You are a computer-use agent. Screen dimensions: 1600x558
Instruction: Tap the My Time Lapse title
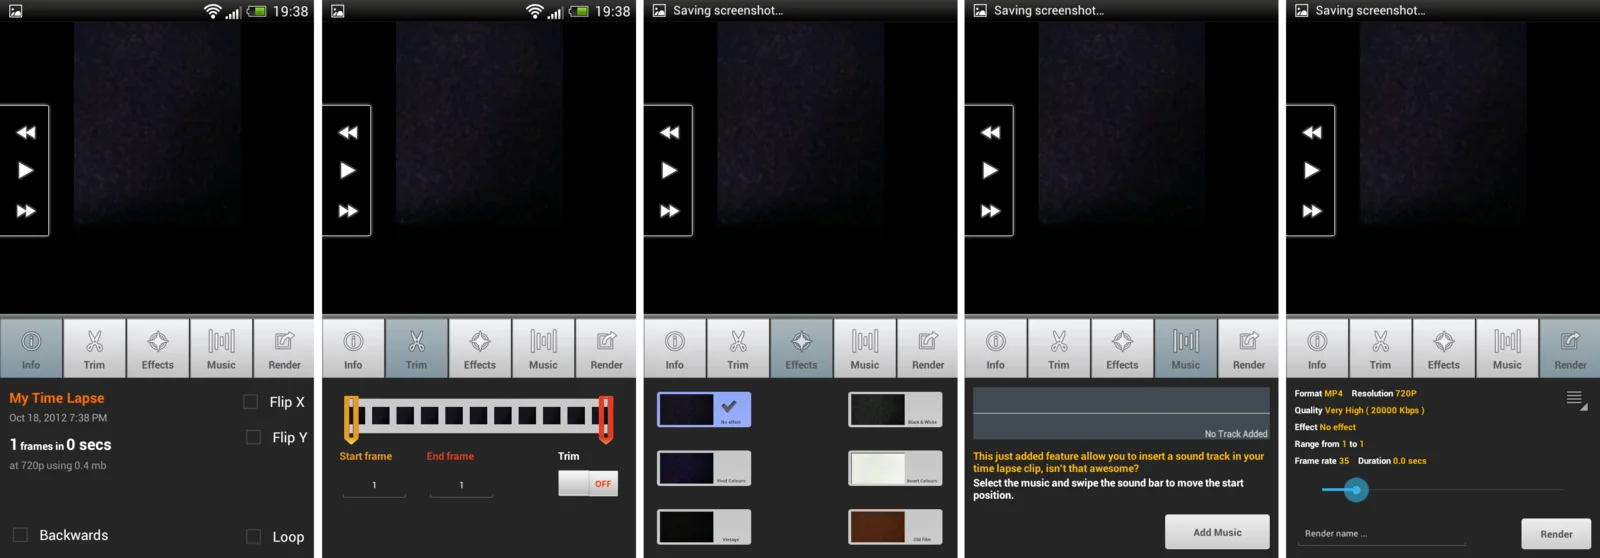57,398
